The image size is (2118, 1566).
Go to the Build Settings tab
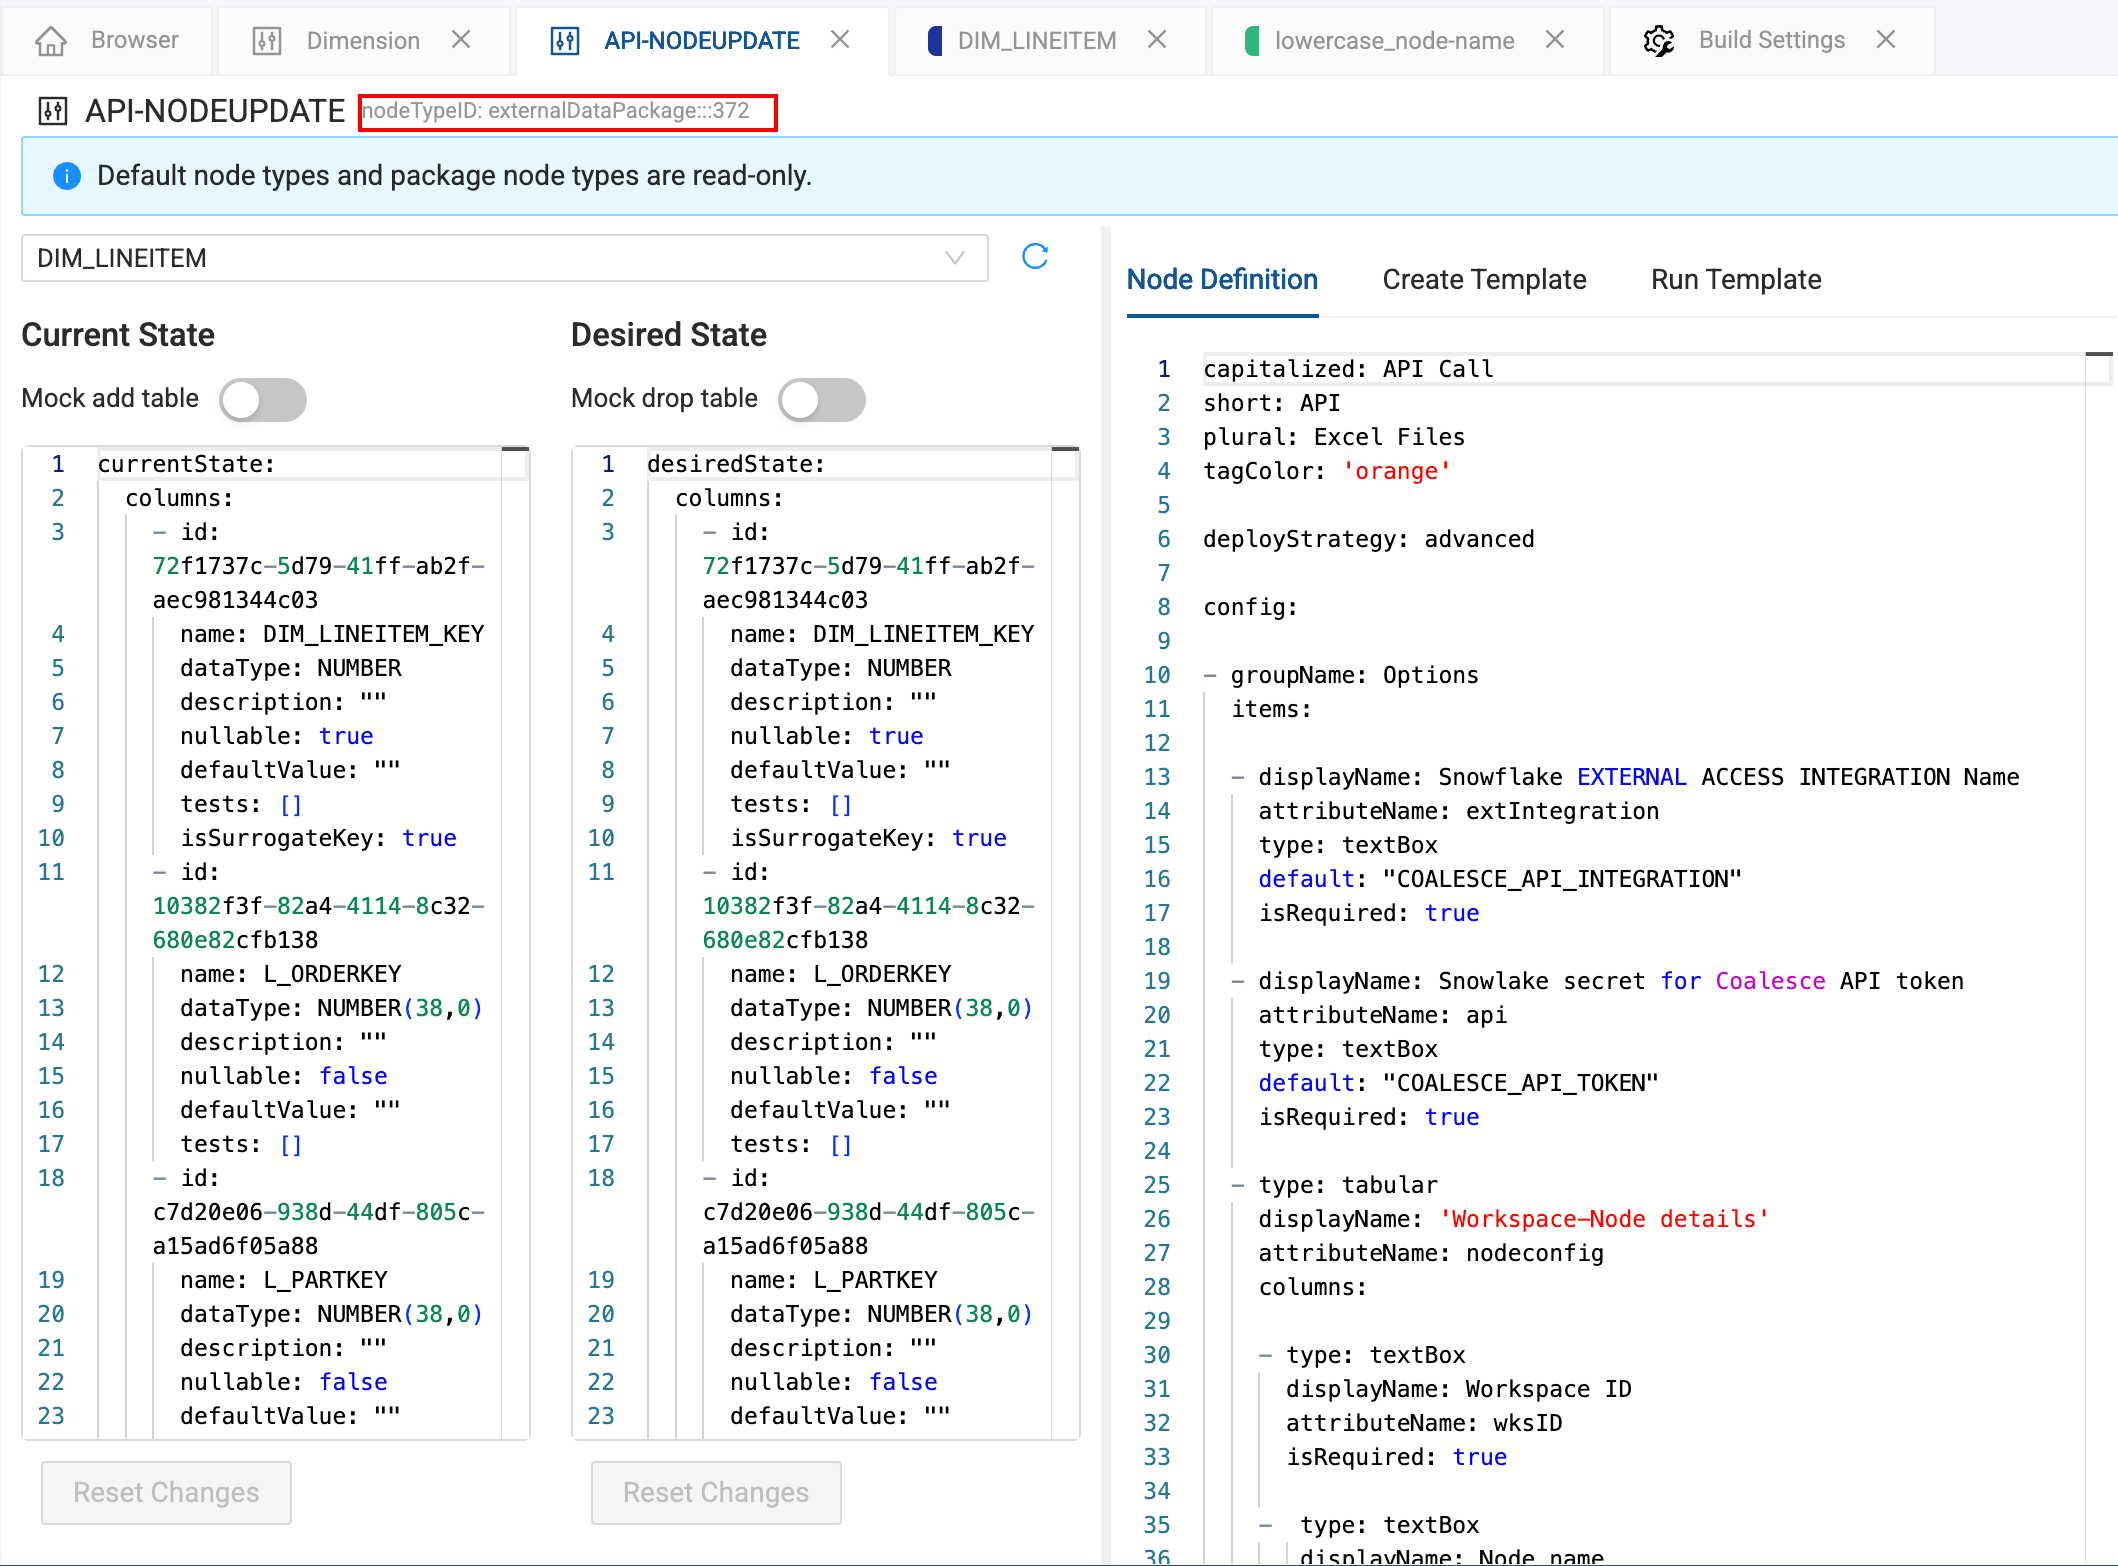point(1770,40)
